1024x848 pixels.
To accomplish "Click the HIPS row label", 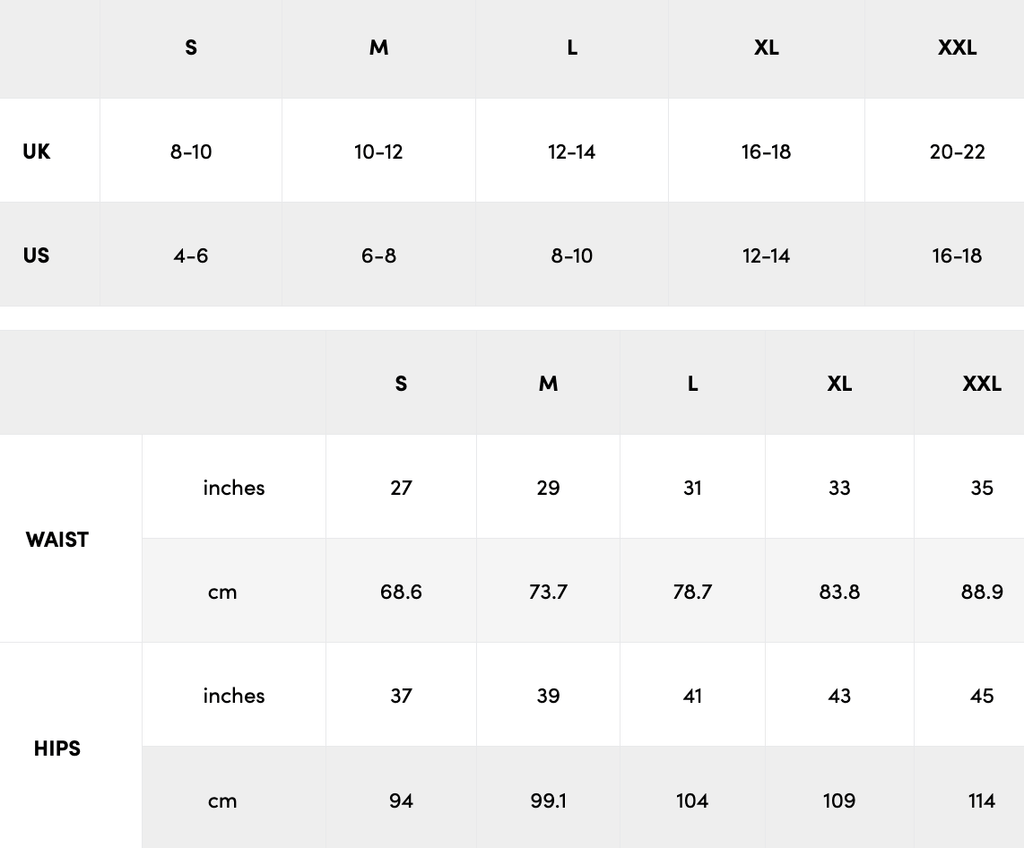I will pyautogui.click(x=57, y=748).
